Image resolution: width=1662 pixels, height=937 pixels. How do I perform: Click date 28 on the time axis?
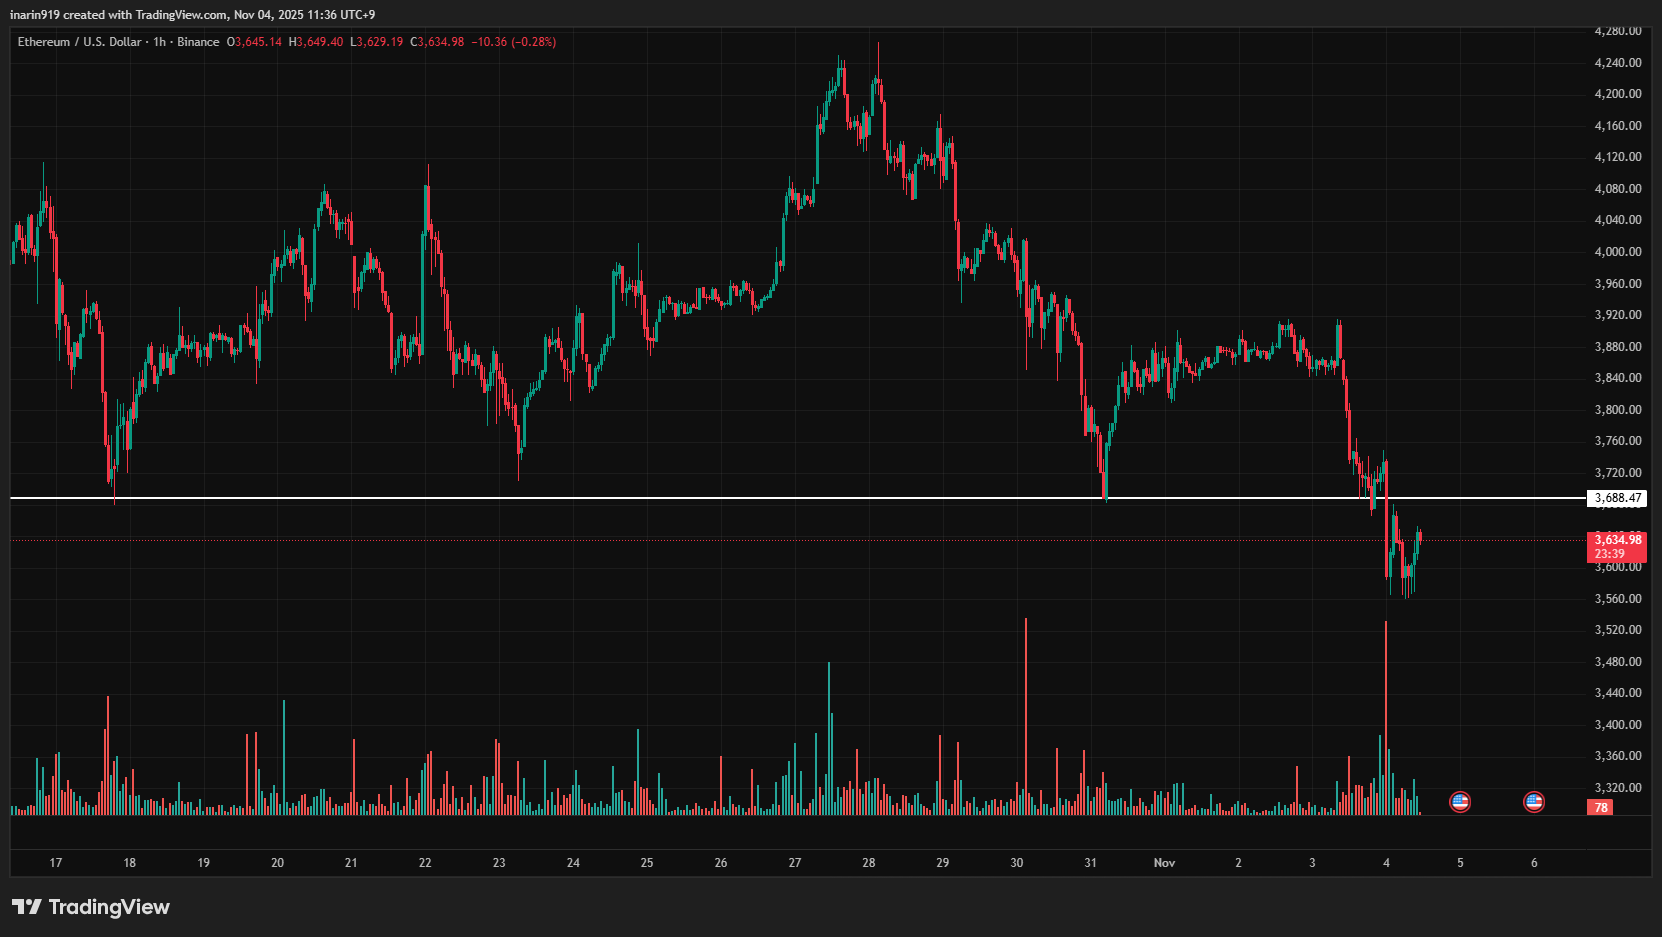pos(868,862)
